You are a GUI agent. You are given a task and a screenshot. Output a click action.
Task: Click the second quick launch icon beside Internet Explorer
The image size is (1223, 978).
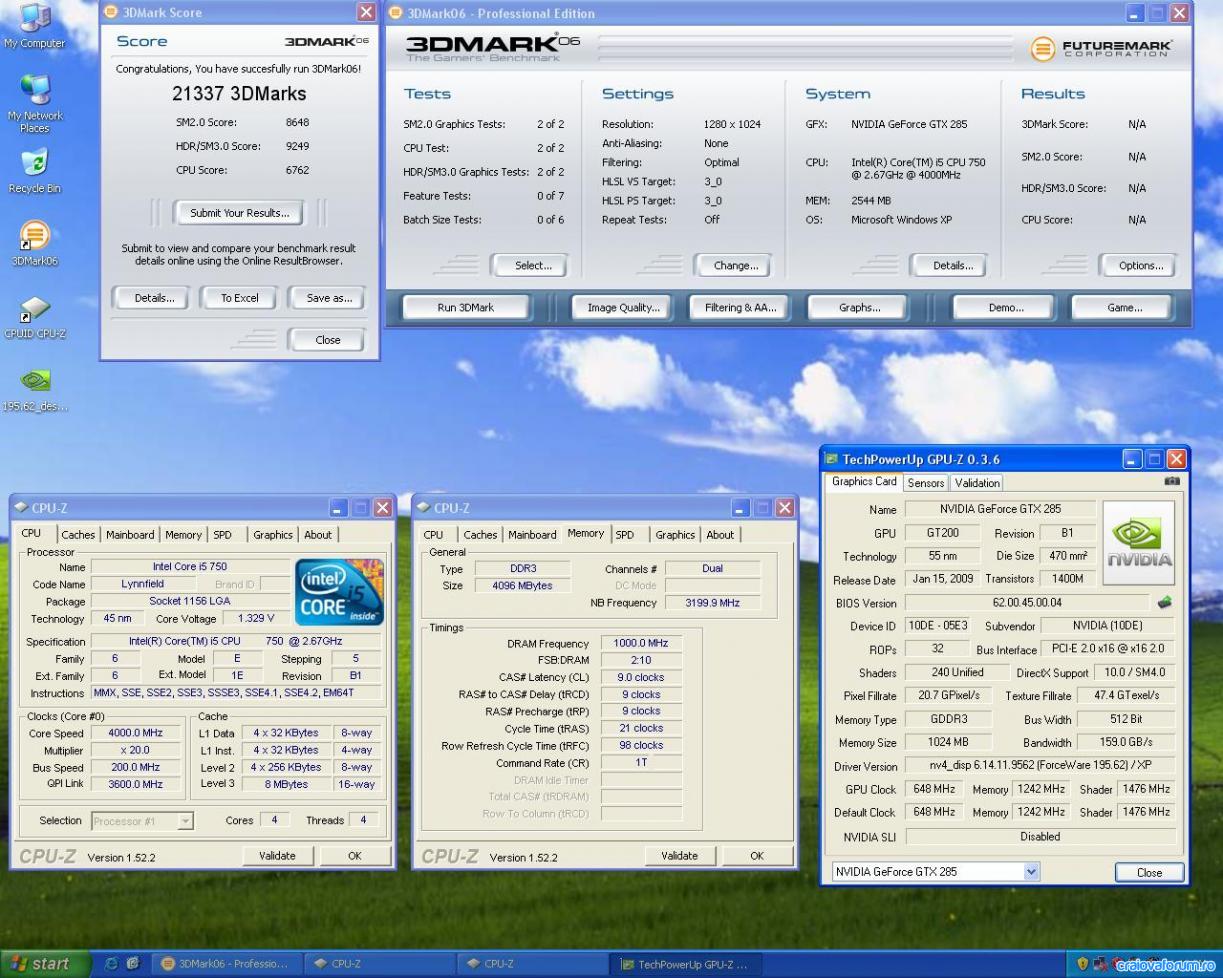coord(133,964)
